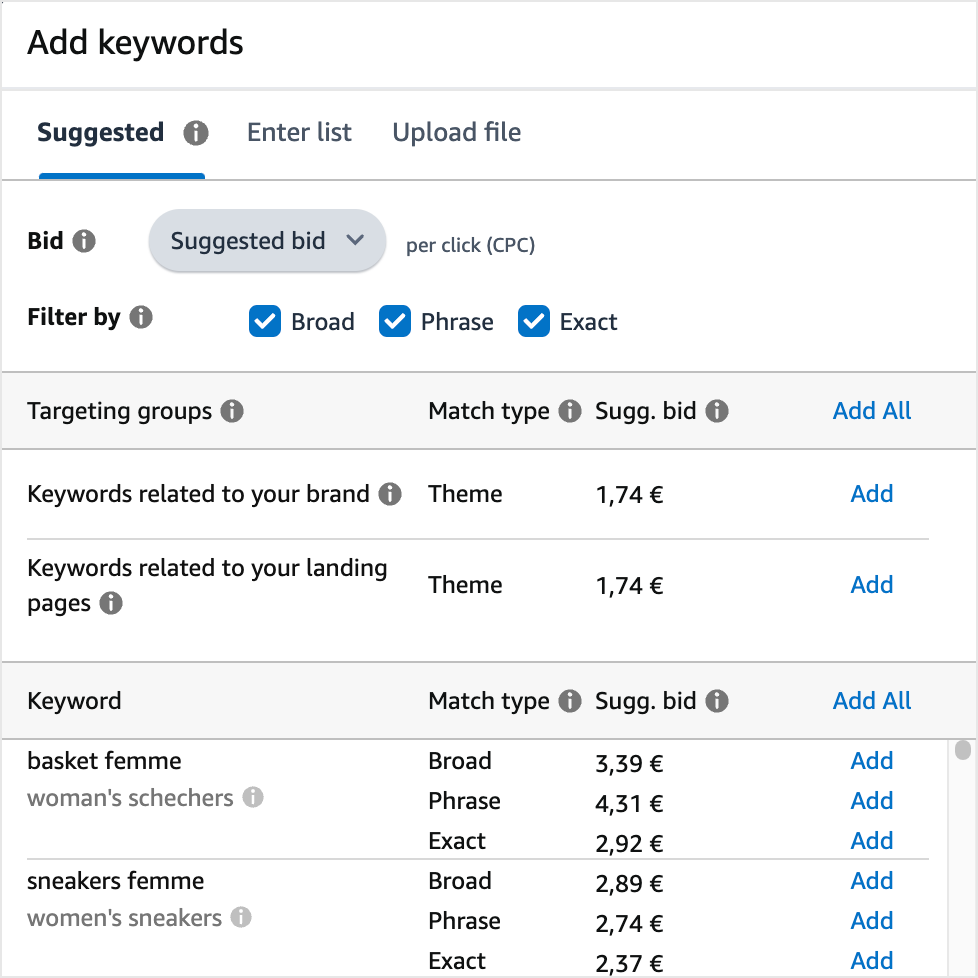The image size is (978, 978).
Task: Click the keyword list scrollbar thumb
Action: pyautogui.click(x=962, y=750)
